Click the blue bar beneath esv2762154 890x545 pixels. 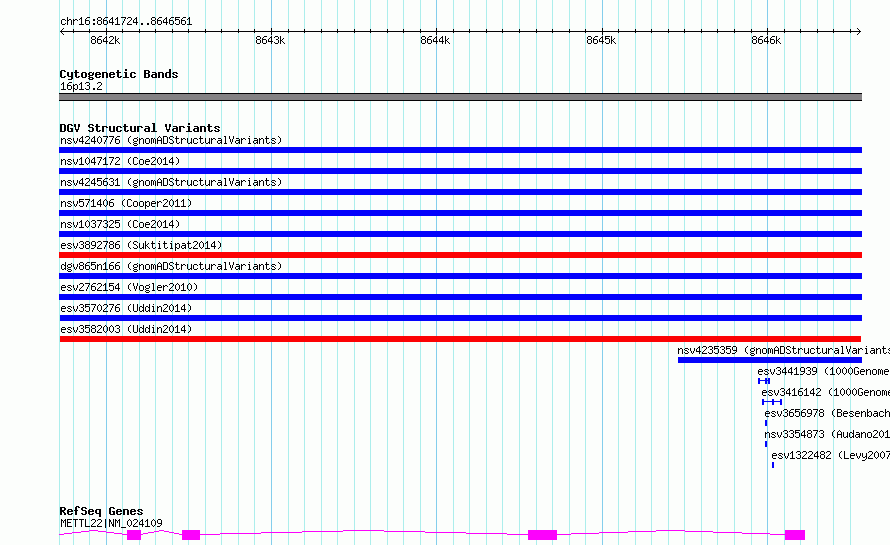coord(460,297)
